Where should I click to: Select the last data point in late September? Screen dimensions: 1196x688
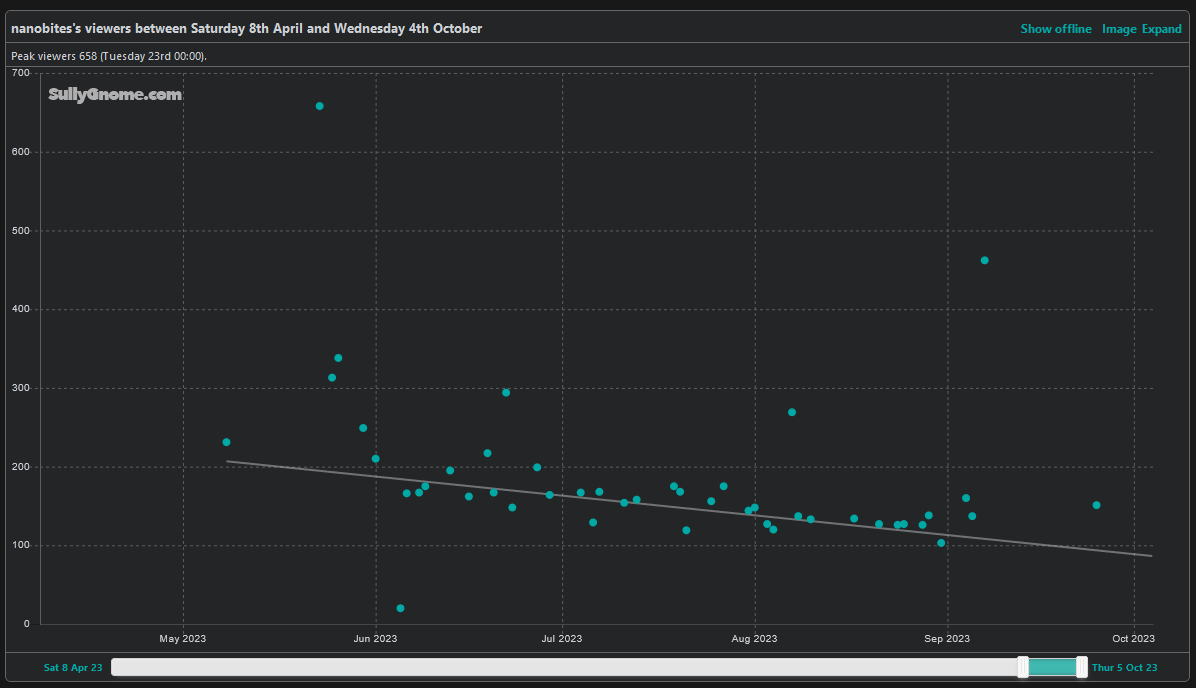click(1096, 505)
